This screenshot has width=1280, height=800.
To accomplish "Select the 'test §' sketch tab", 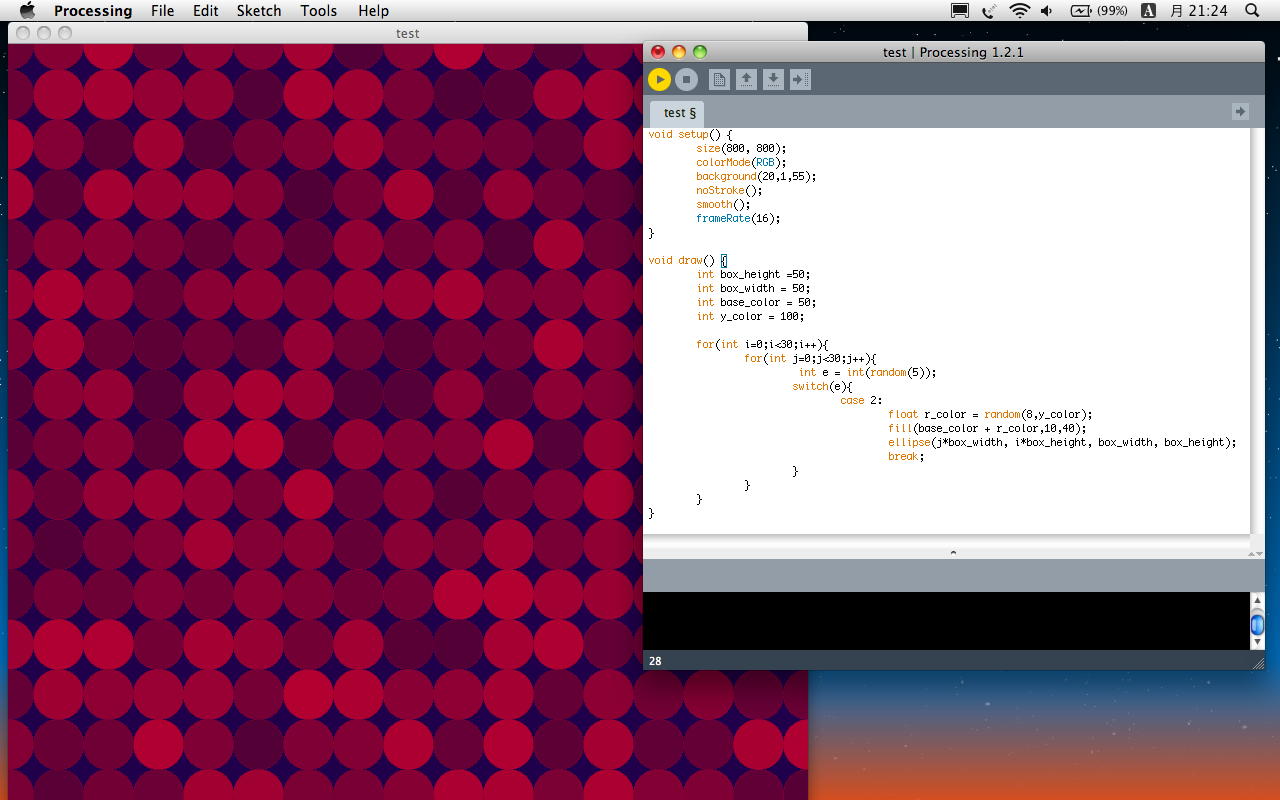I will pyautogui.click(x=679, y=113).
